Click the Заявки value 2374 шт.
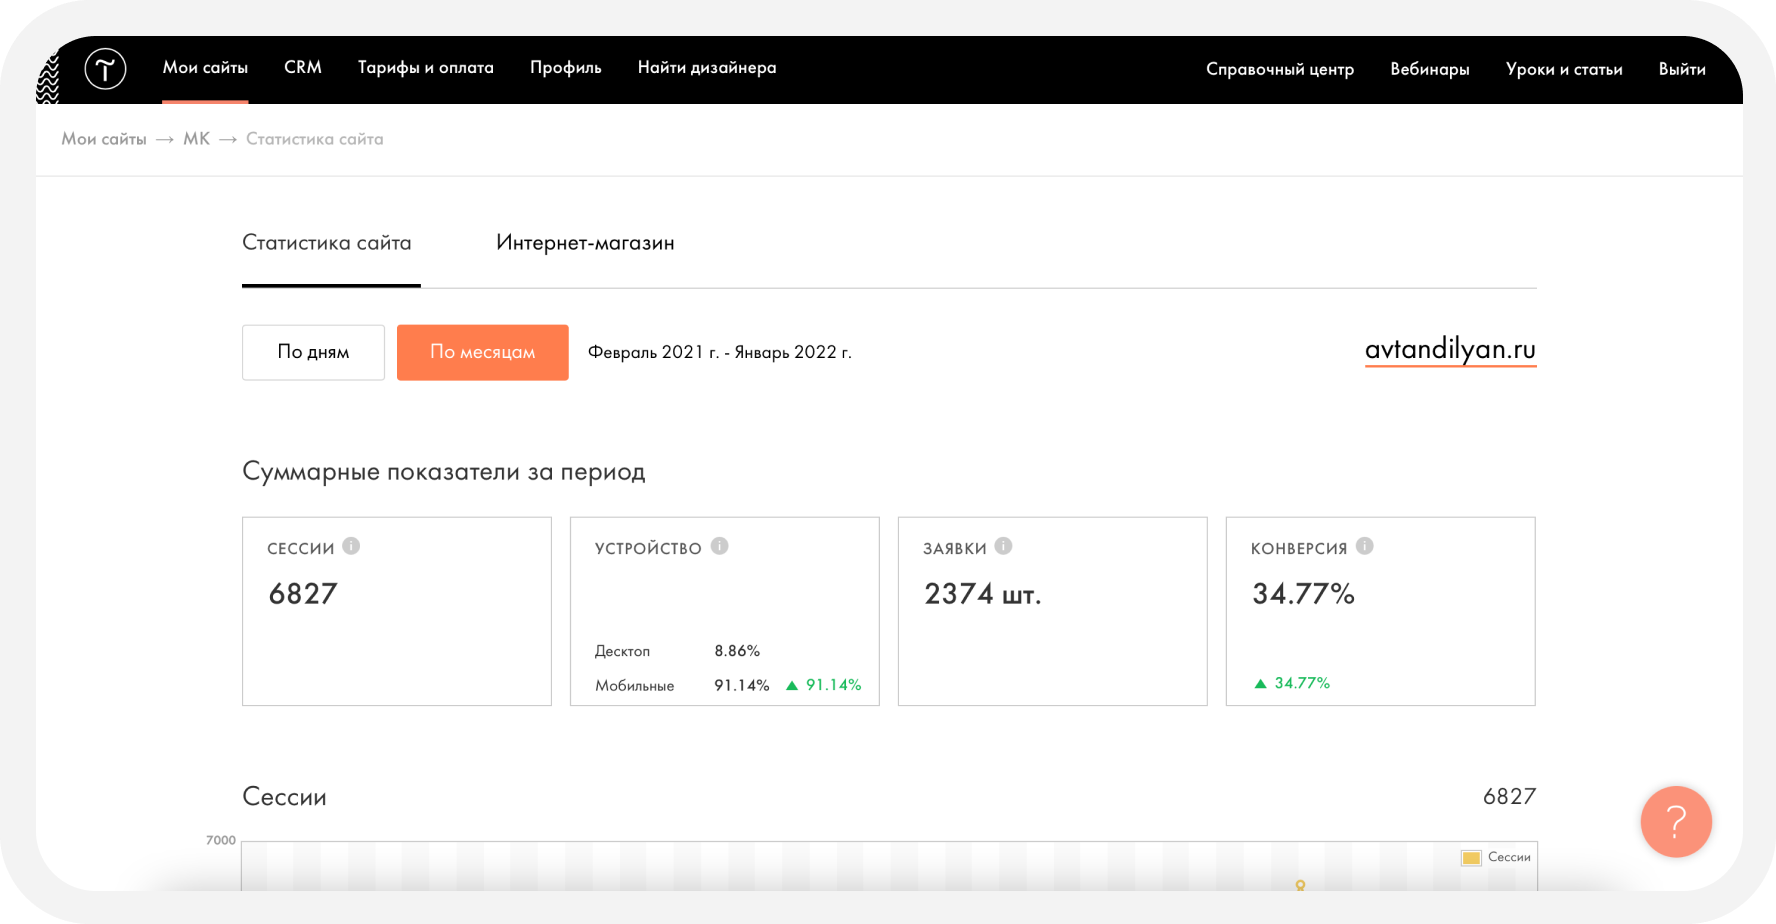 pyautogui.click(x=983, y=594)
